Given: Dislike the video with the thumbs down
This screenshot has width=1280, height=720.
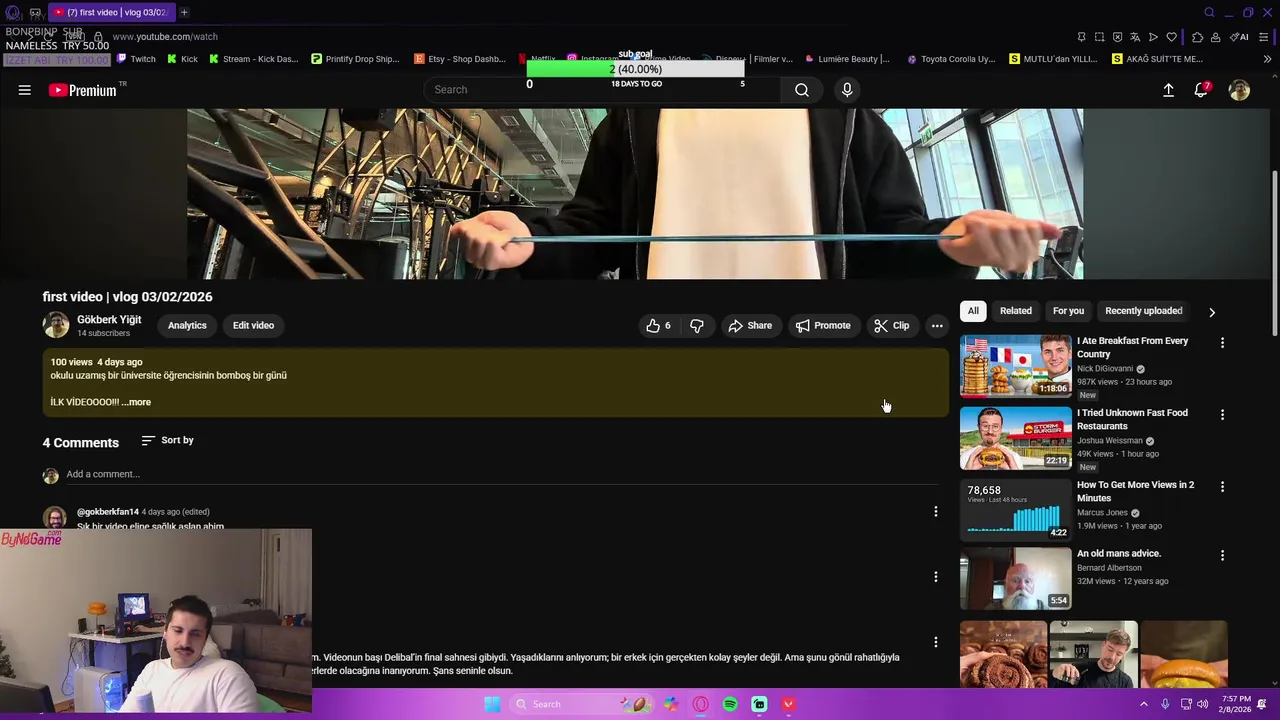Looking at the screenshot, I should pyautogui.click(x=697, y=325).
